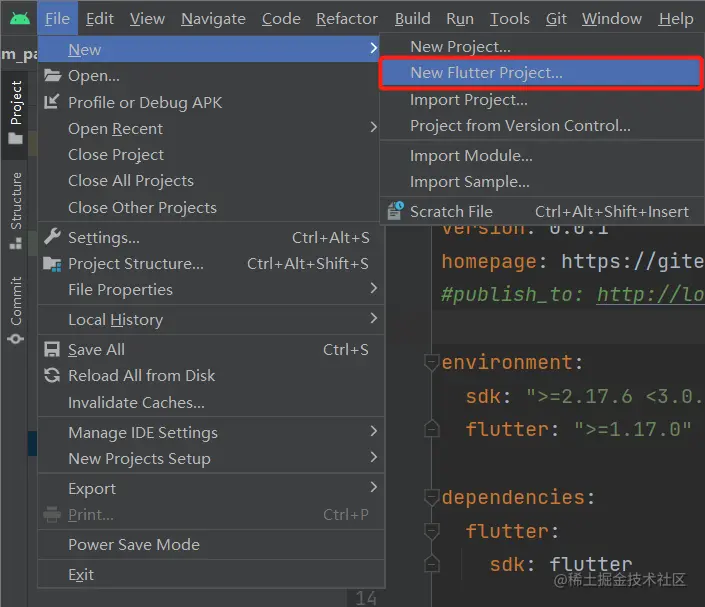Select Import Sample... entry
Viewport: 705px width, 607px height.
(541, 182)
